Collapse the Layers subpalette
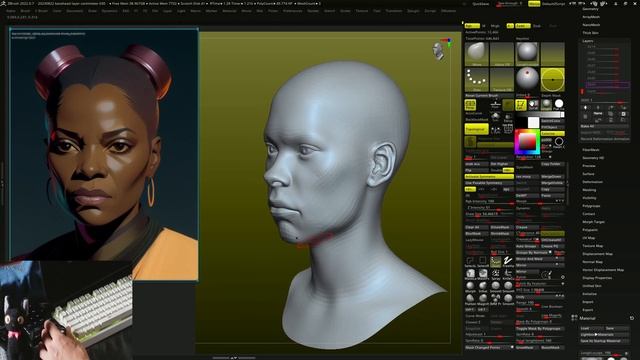Screen dimensions: 640x360 point(588,41)
